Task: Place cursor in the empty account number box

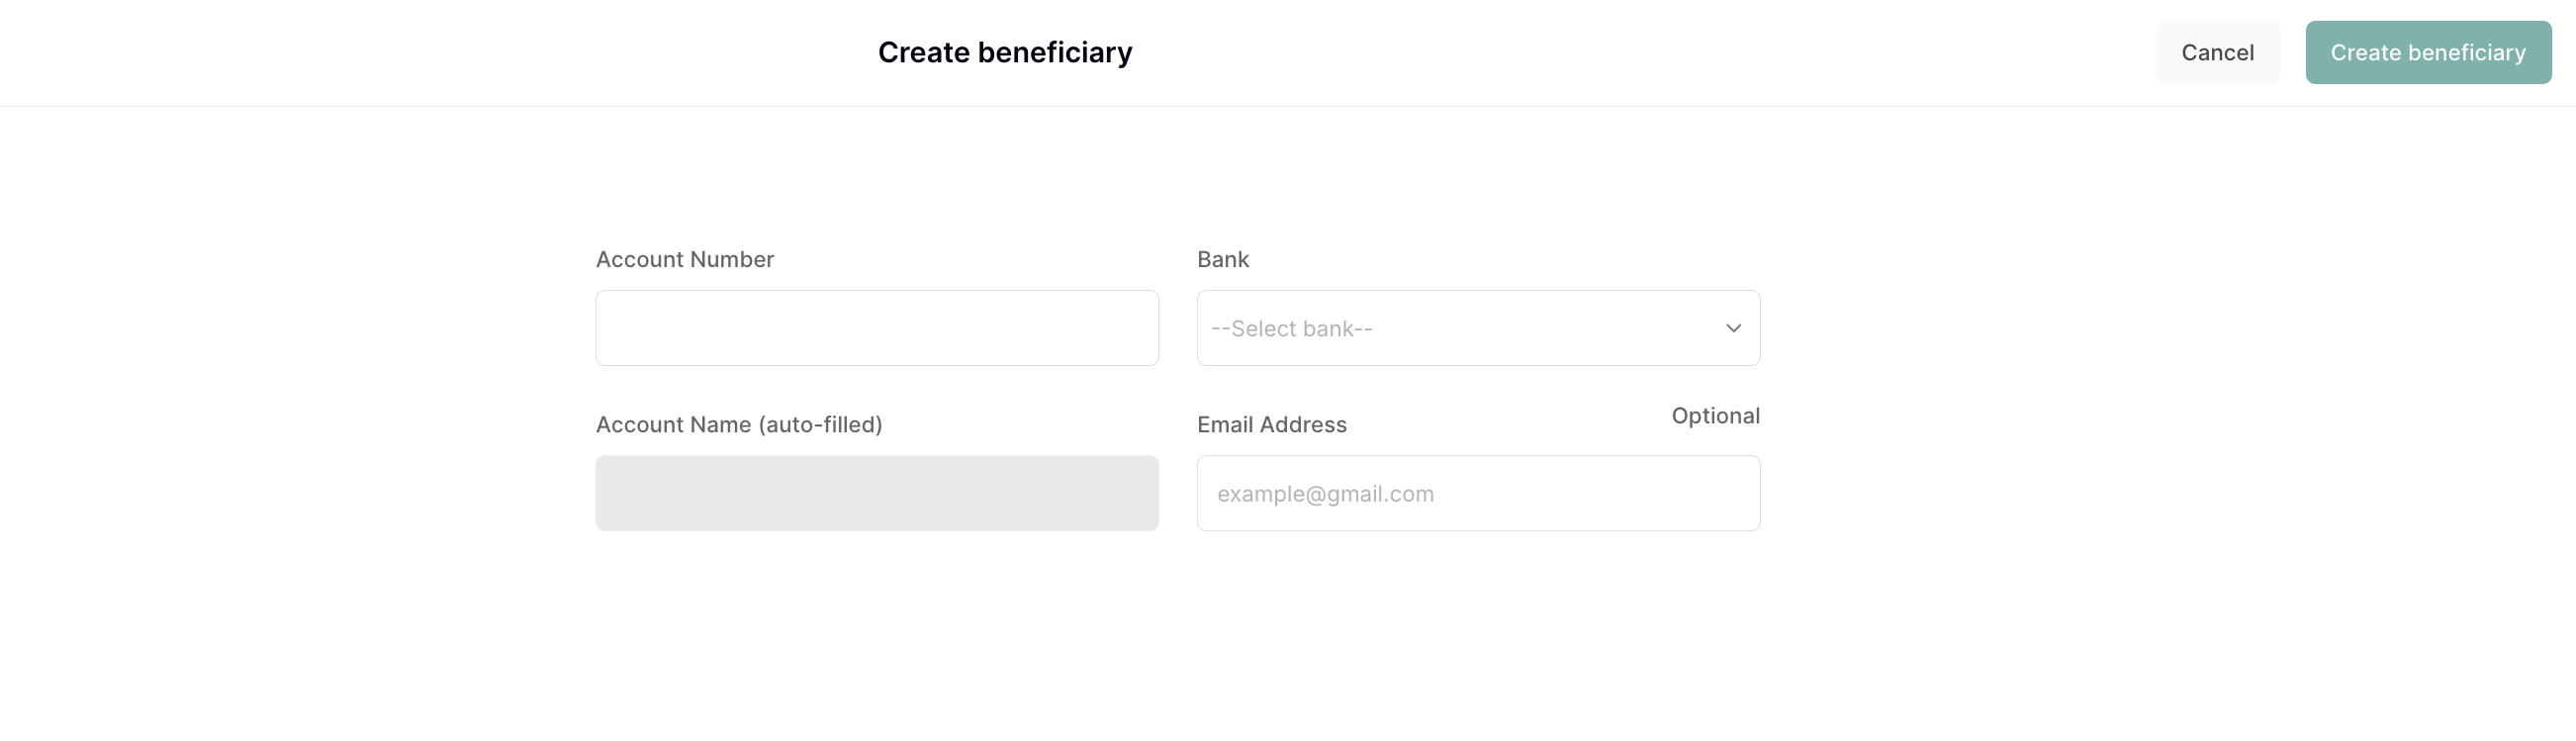Action: tap(876, 328)
